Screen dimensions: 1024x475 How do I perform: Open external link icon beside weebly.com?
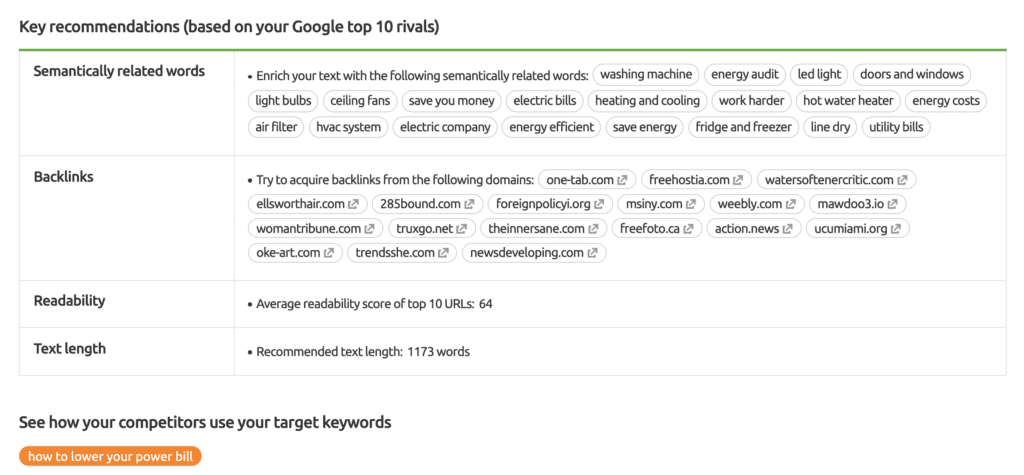[x=791, y=205]
